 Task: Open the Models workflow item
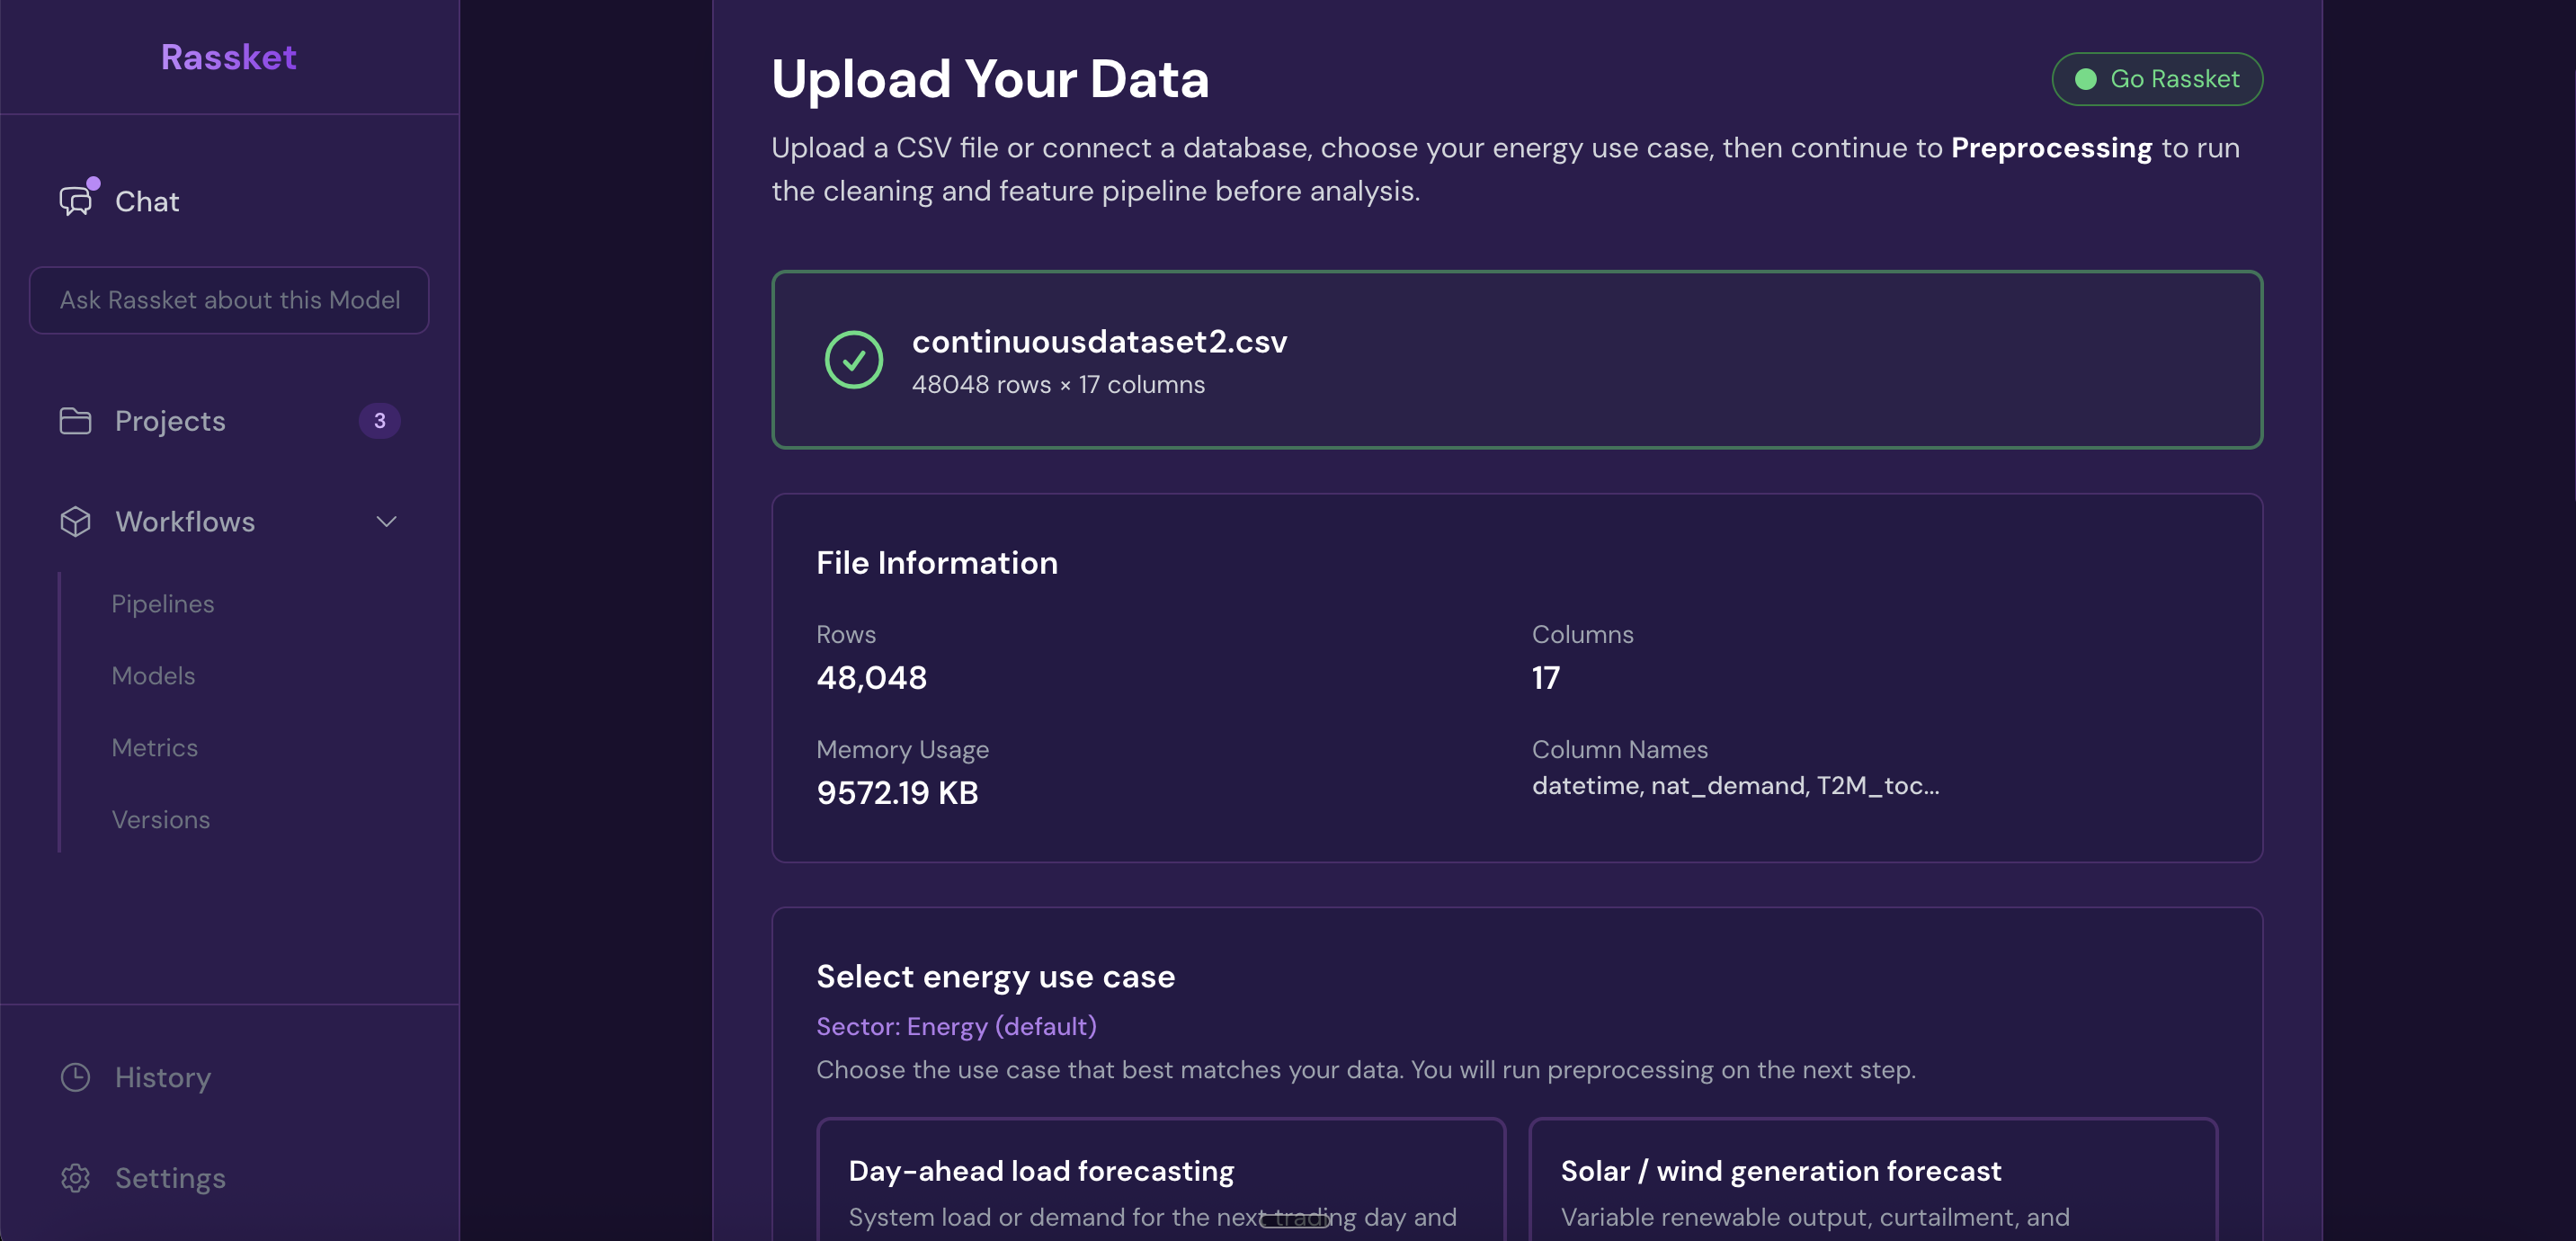click(x=153, y=676)
